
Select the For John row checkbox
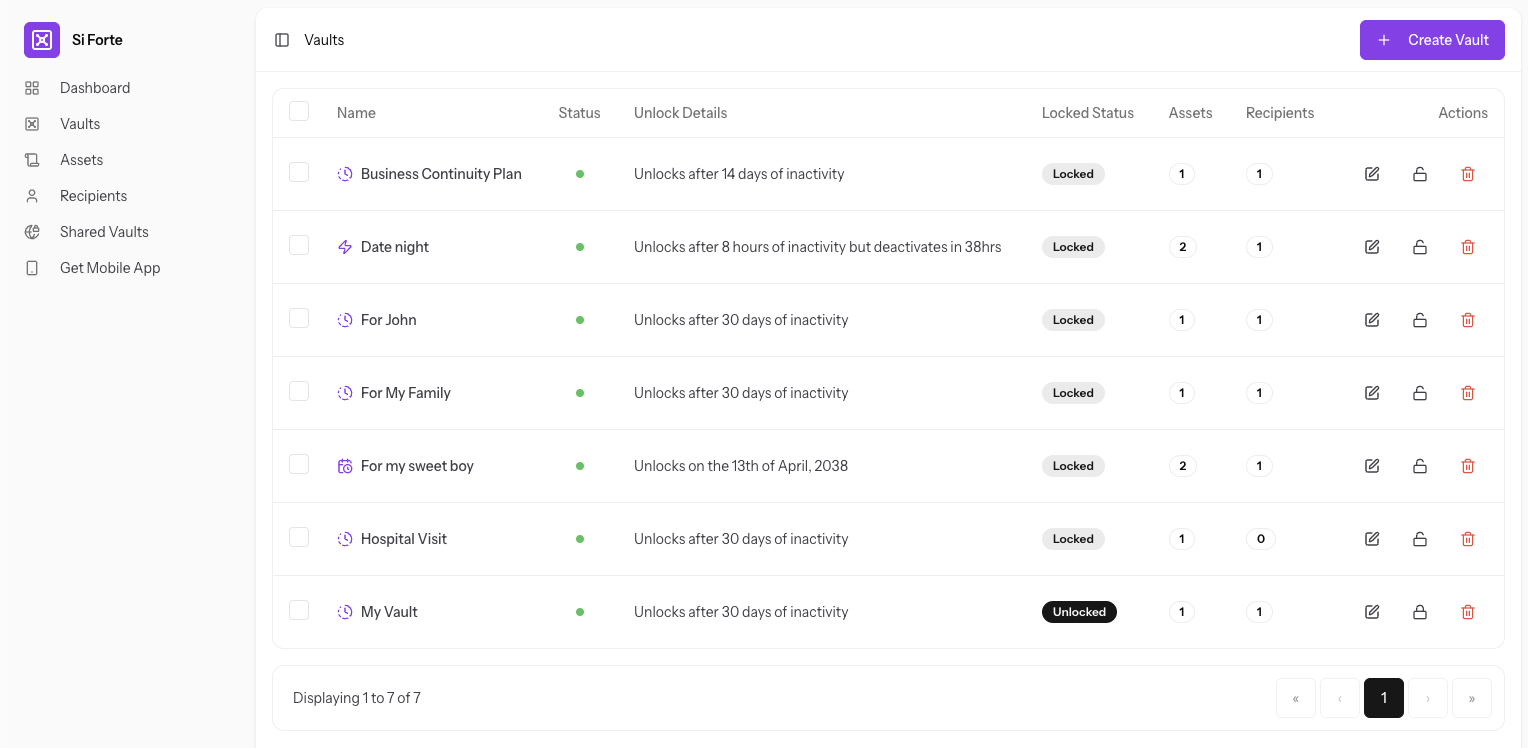pos(299,318)
